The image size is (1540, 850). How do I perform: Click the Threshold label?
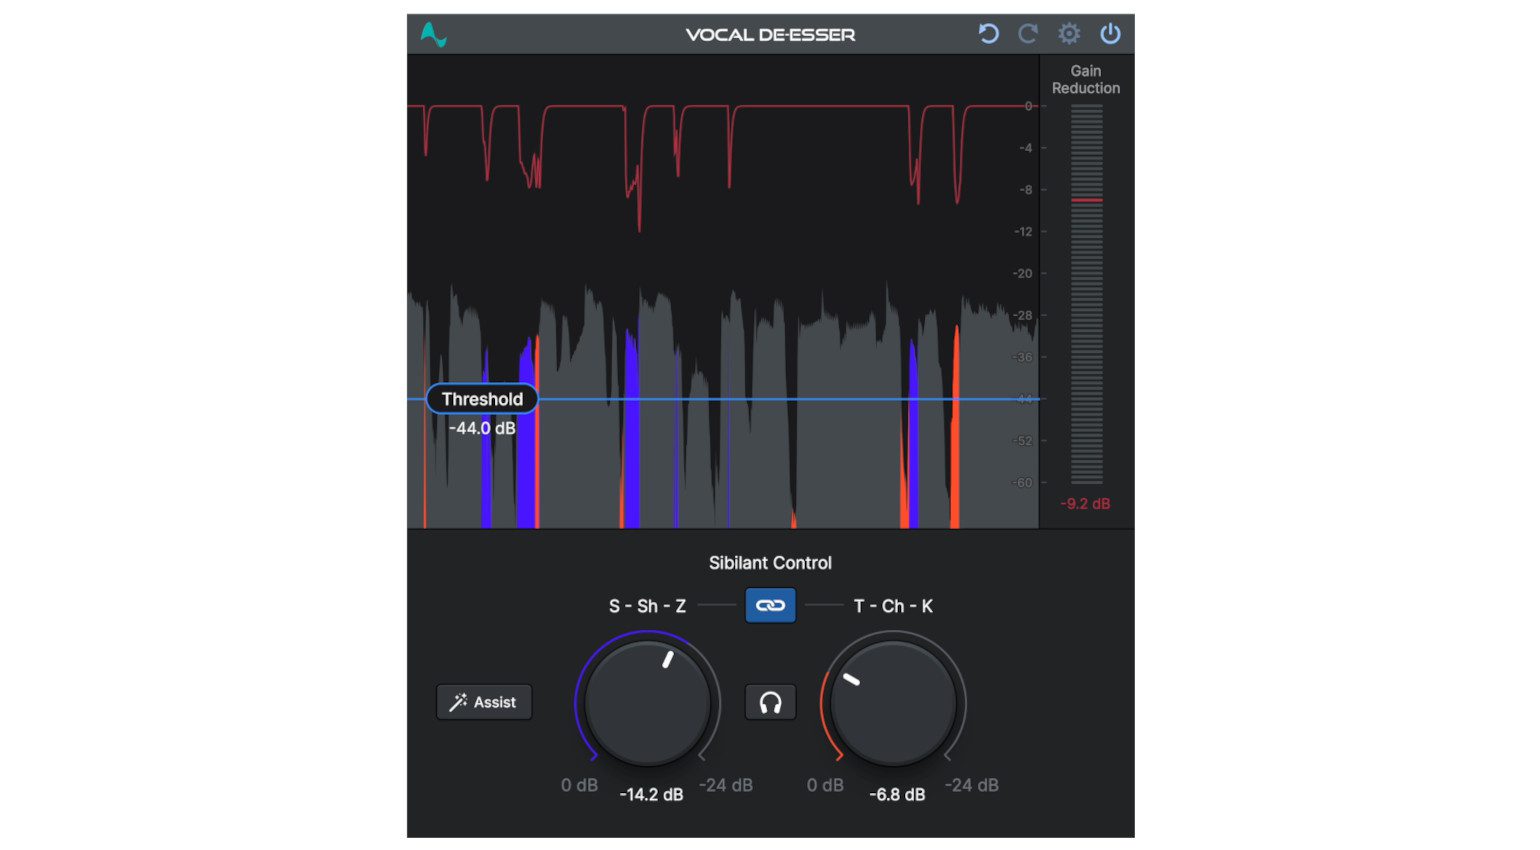click(x=481, y=398)
